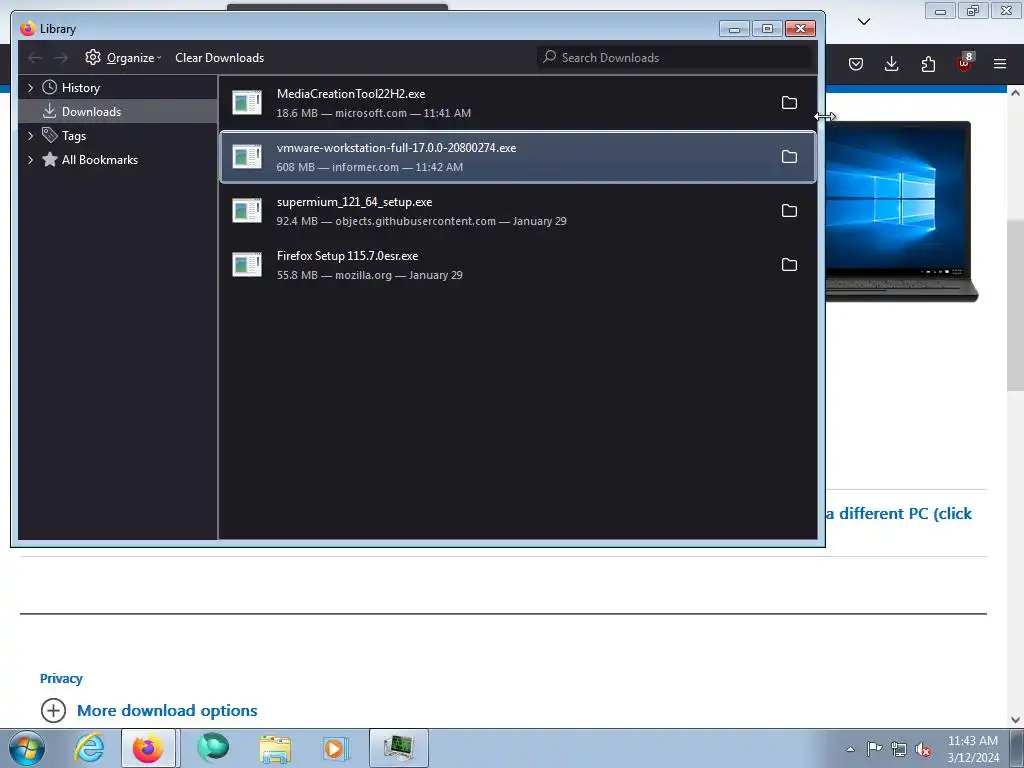Expand the All Bookmarks tree node
The width and height of the screenshot is (1024, 768).
point(30,160)
